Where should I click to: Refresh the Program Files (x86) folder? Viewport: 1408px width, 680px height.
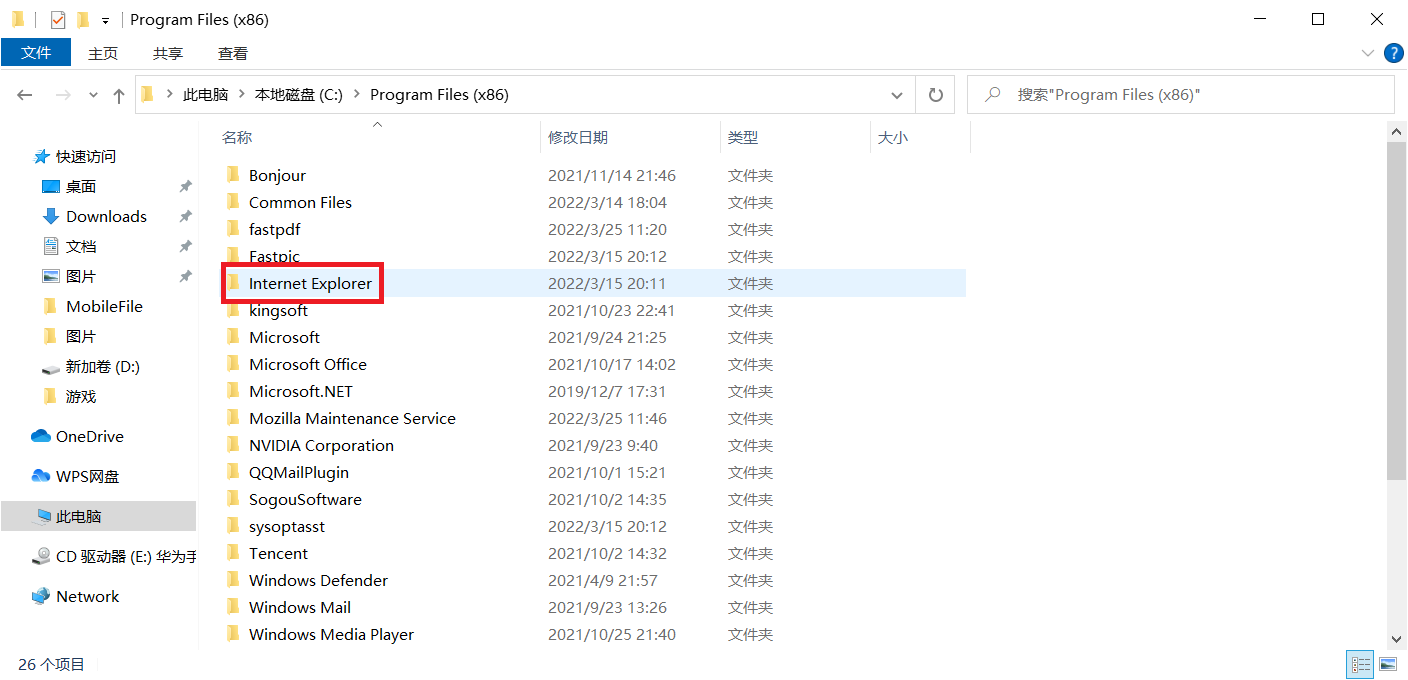(935, 95)
